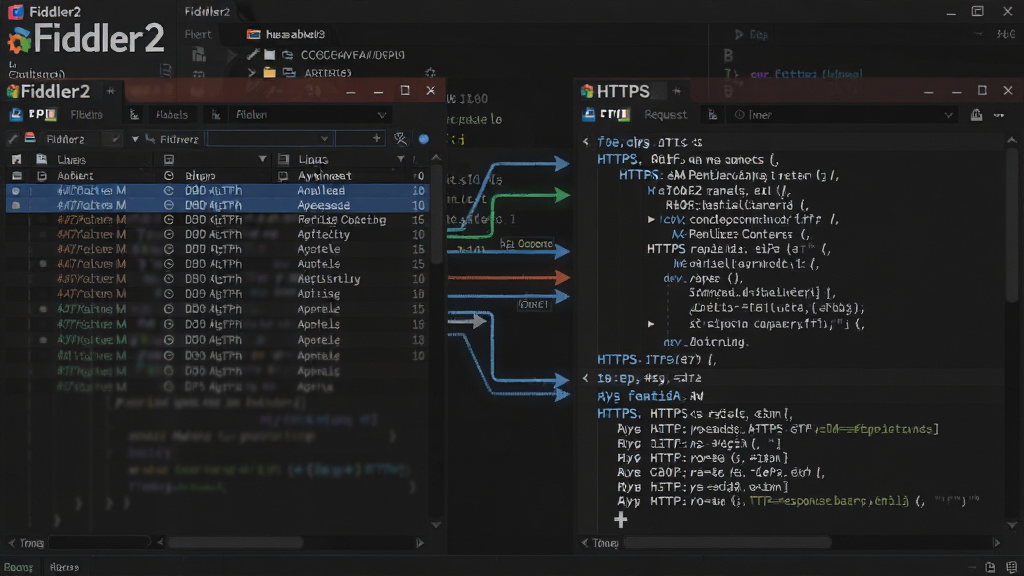1024x576 pixels.
Task: Expand the ARTIBI6 folder in the background window
Action: (251, 73)
